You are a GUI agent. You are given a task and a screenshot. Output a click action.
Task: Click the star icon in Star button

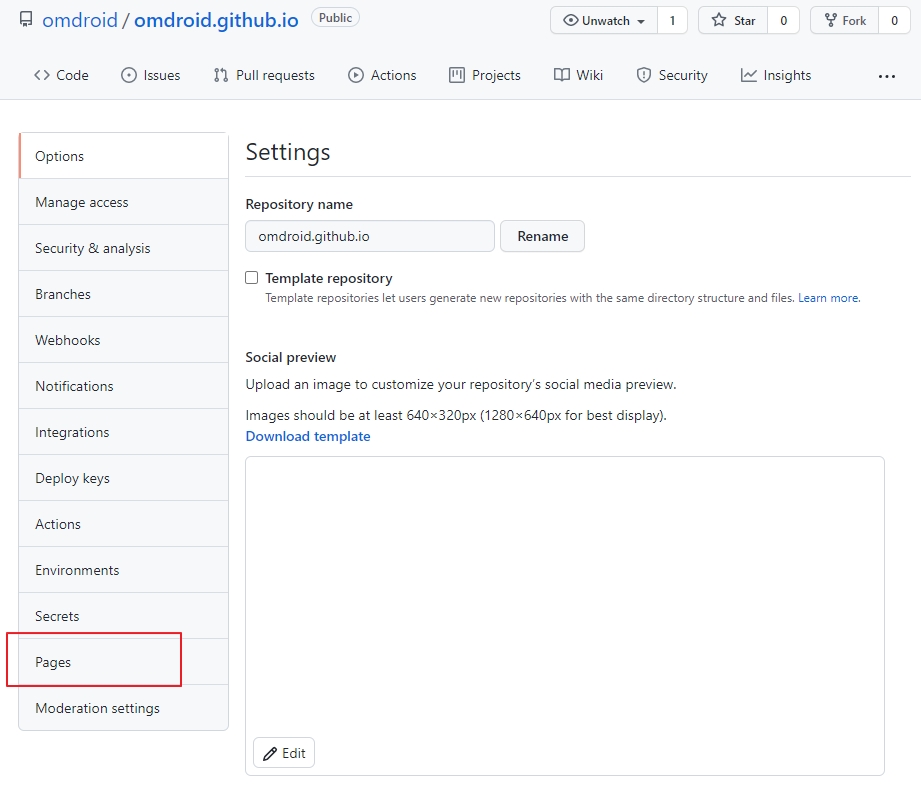click(718, 21)
